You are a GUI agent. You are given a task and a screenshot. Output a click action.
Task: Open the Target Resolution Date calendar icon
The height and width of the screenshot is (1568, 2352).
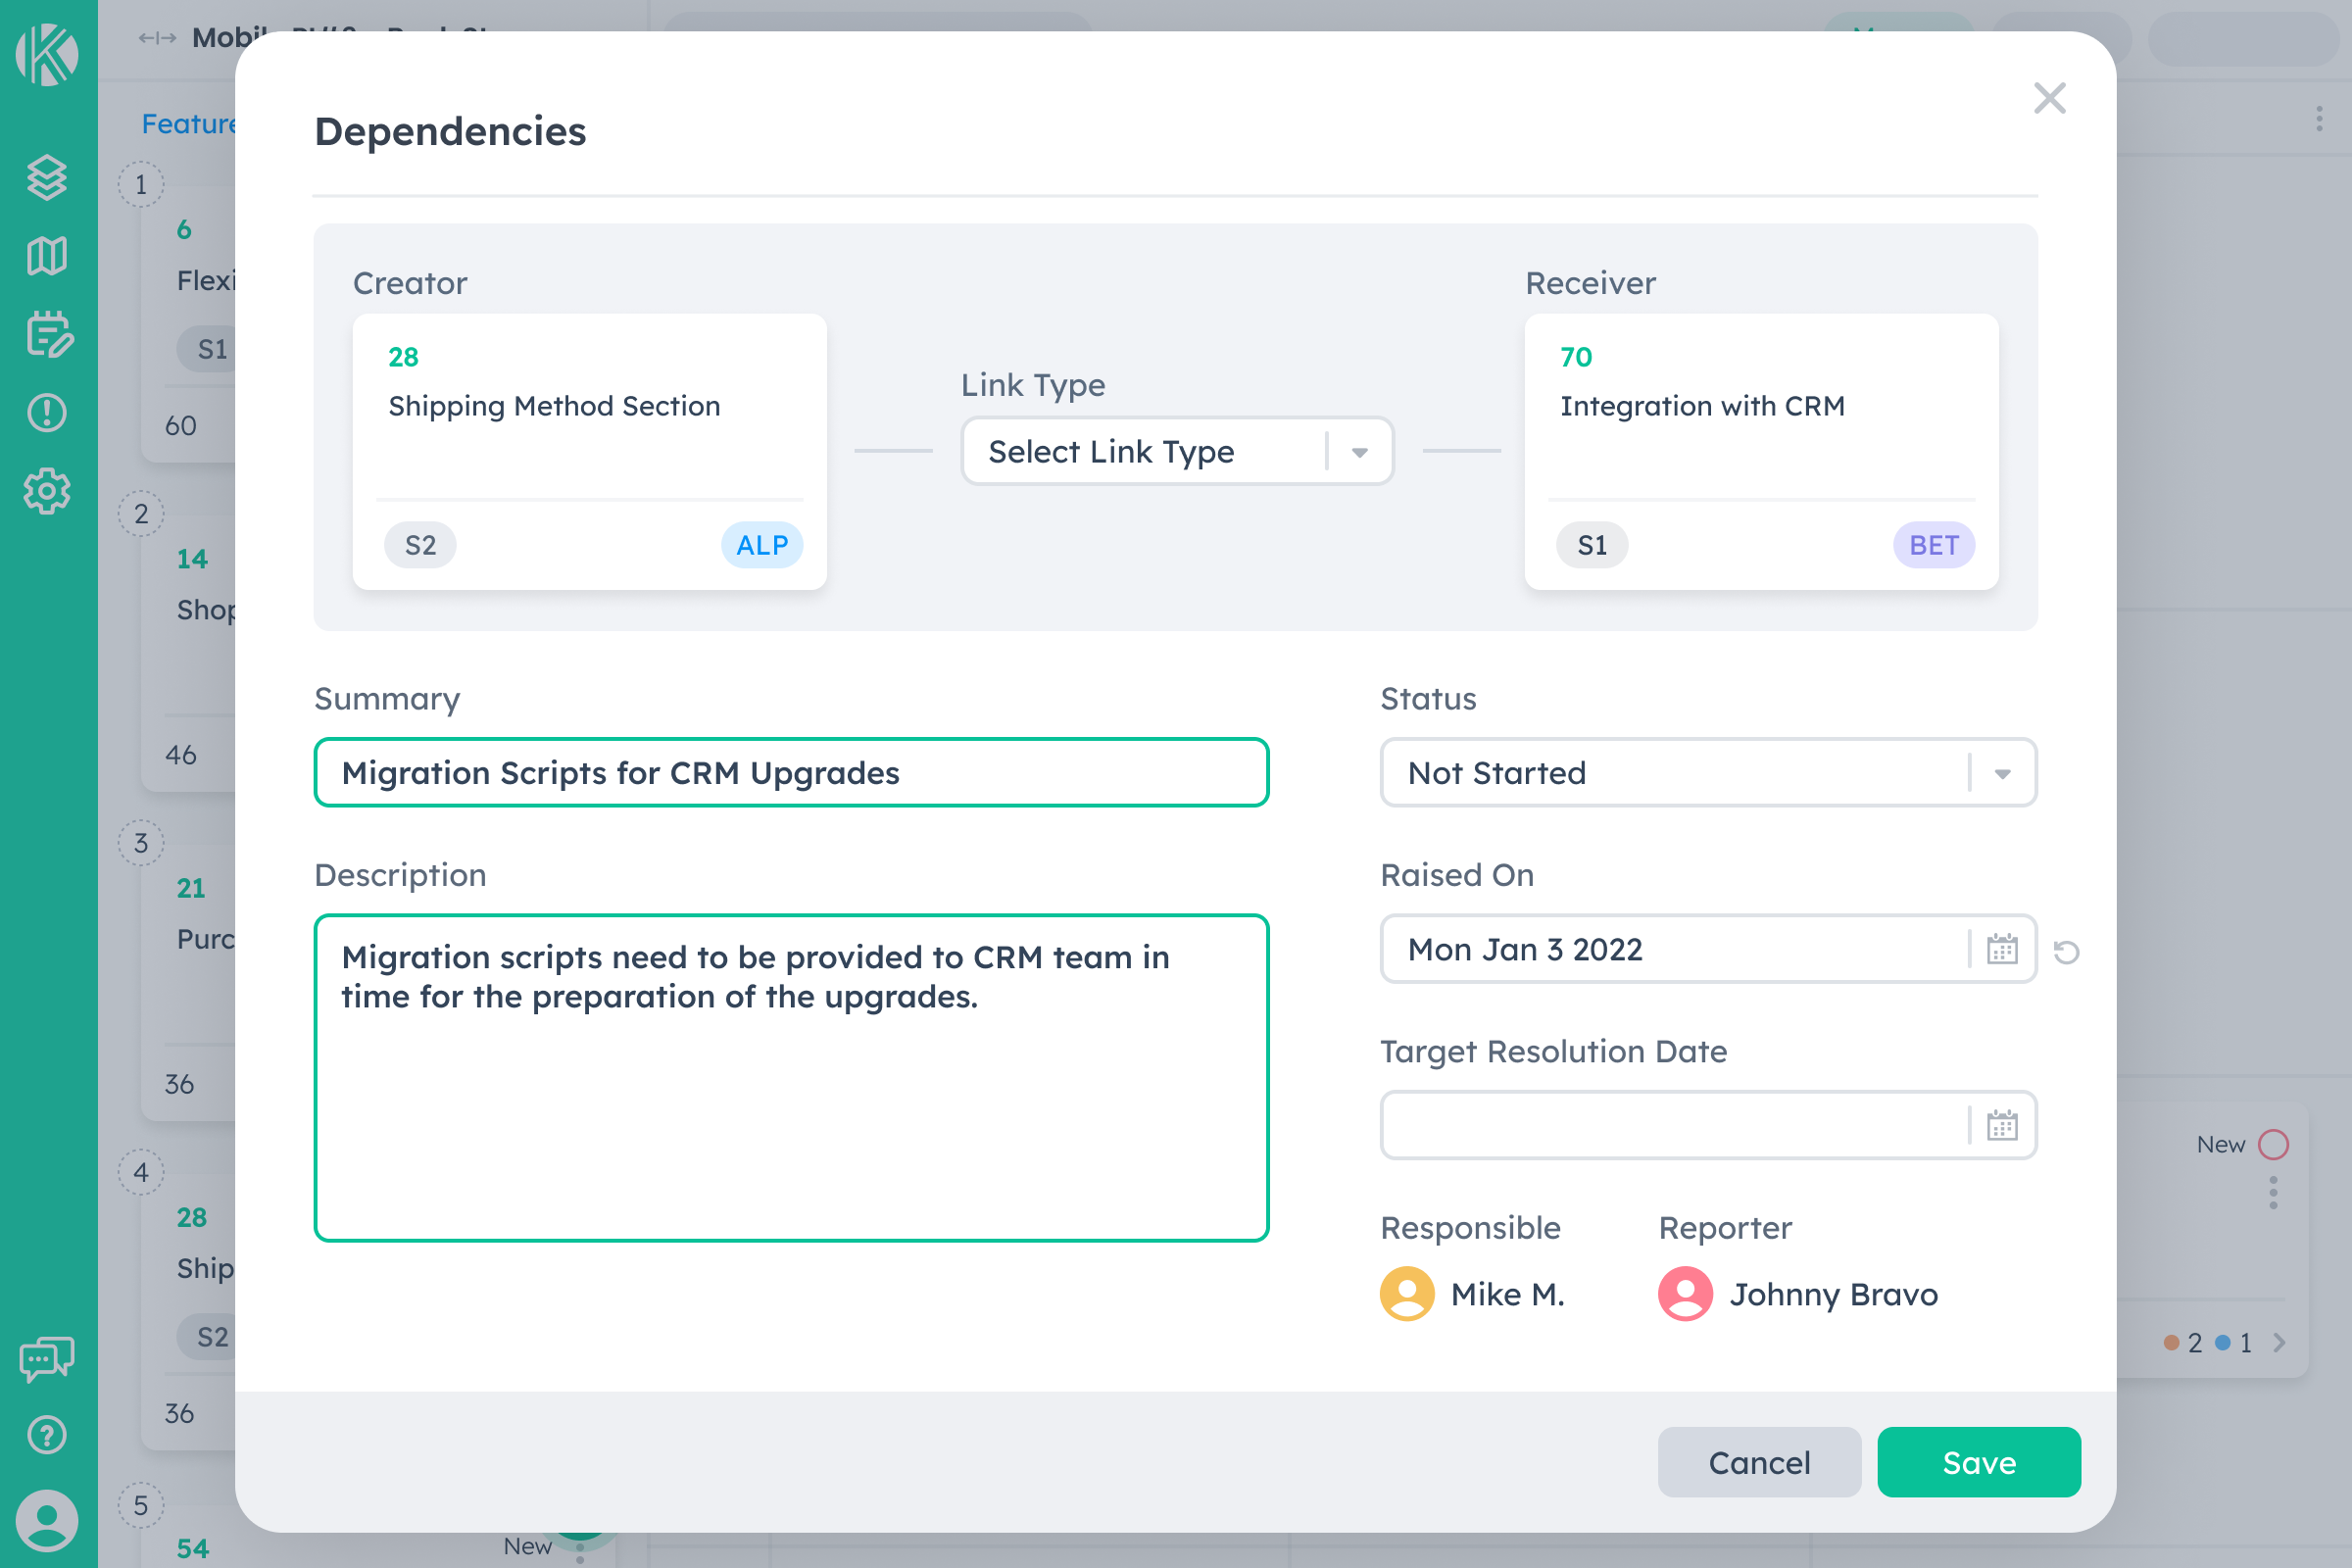(x=2001, y=1125)
